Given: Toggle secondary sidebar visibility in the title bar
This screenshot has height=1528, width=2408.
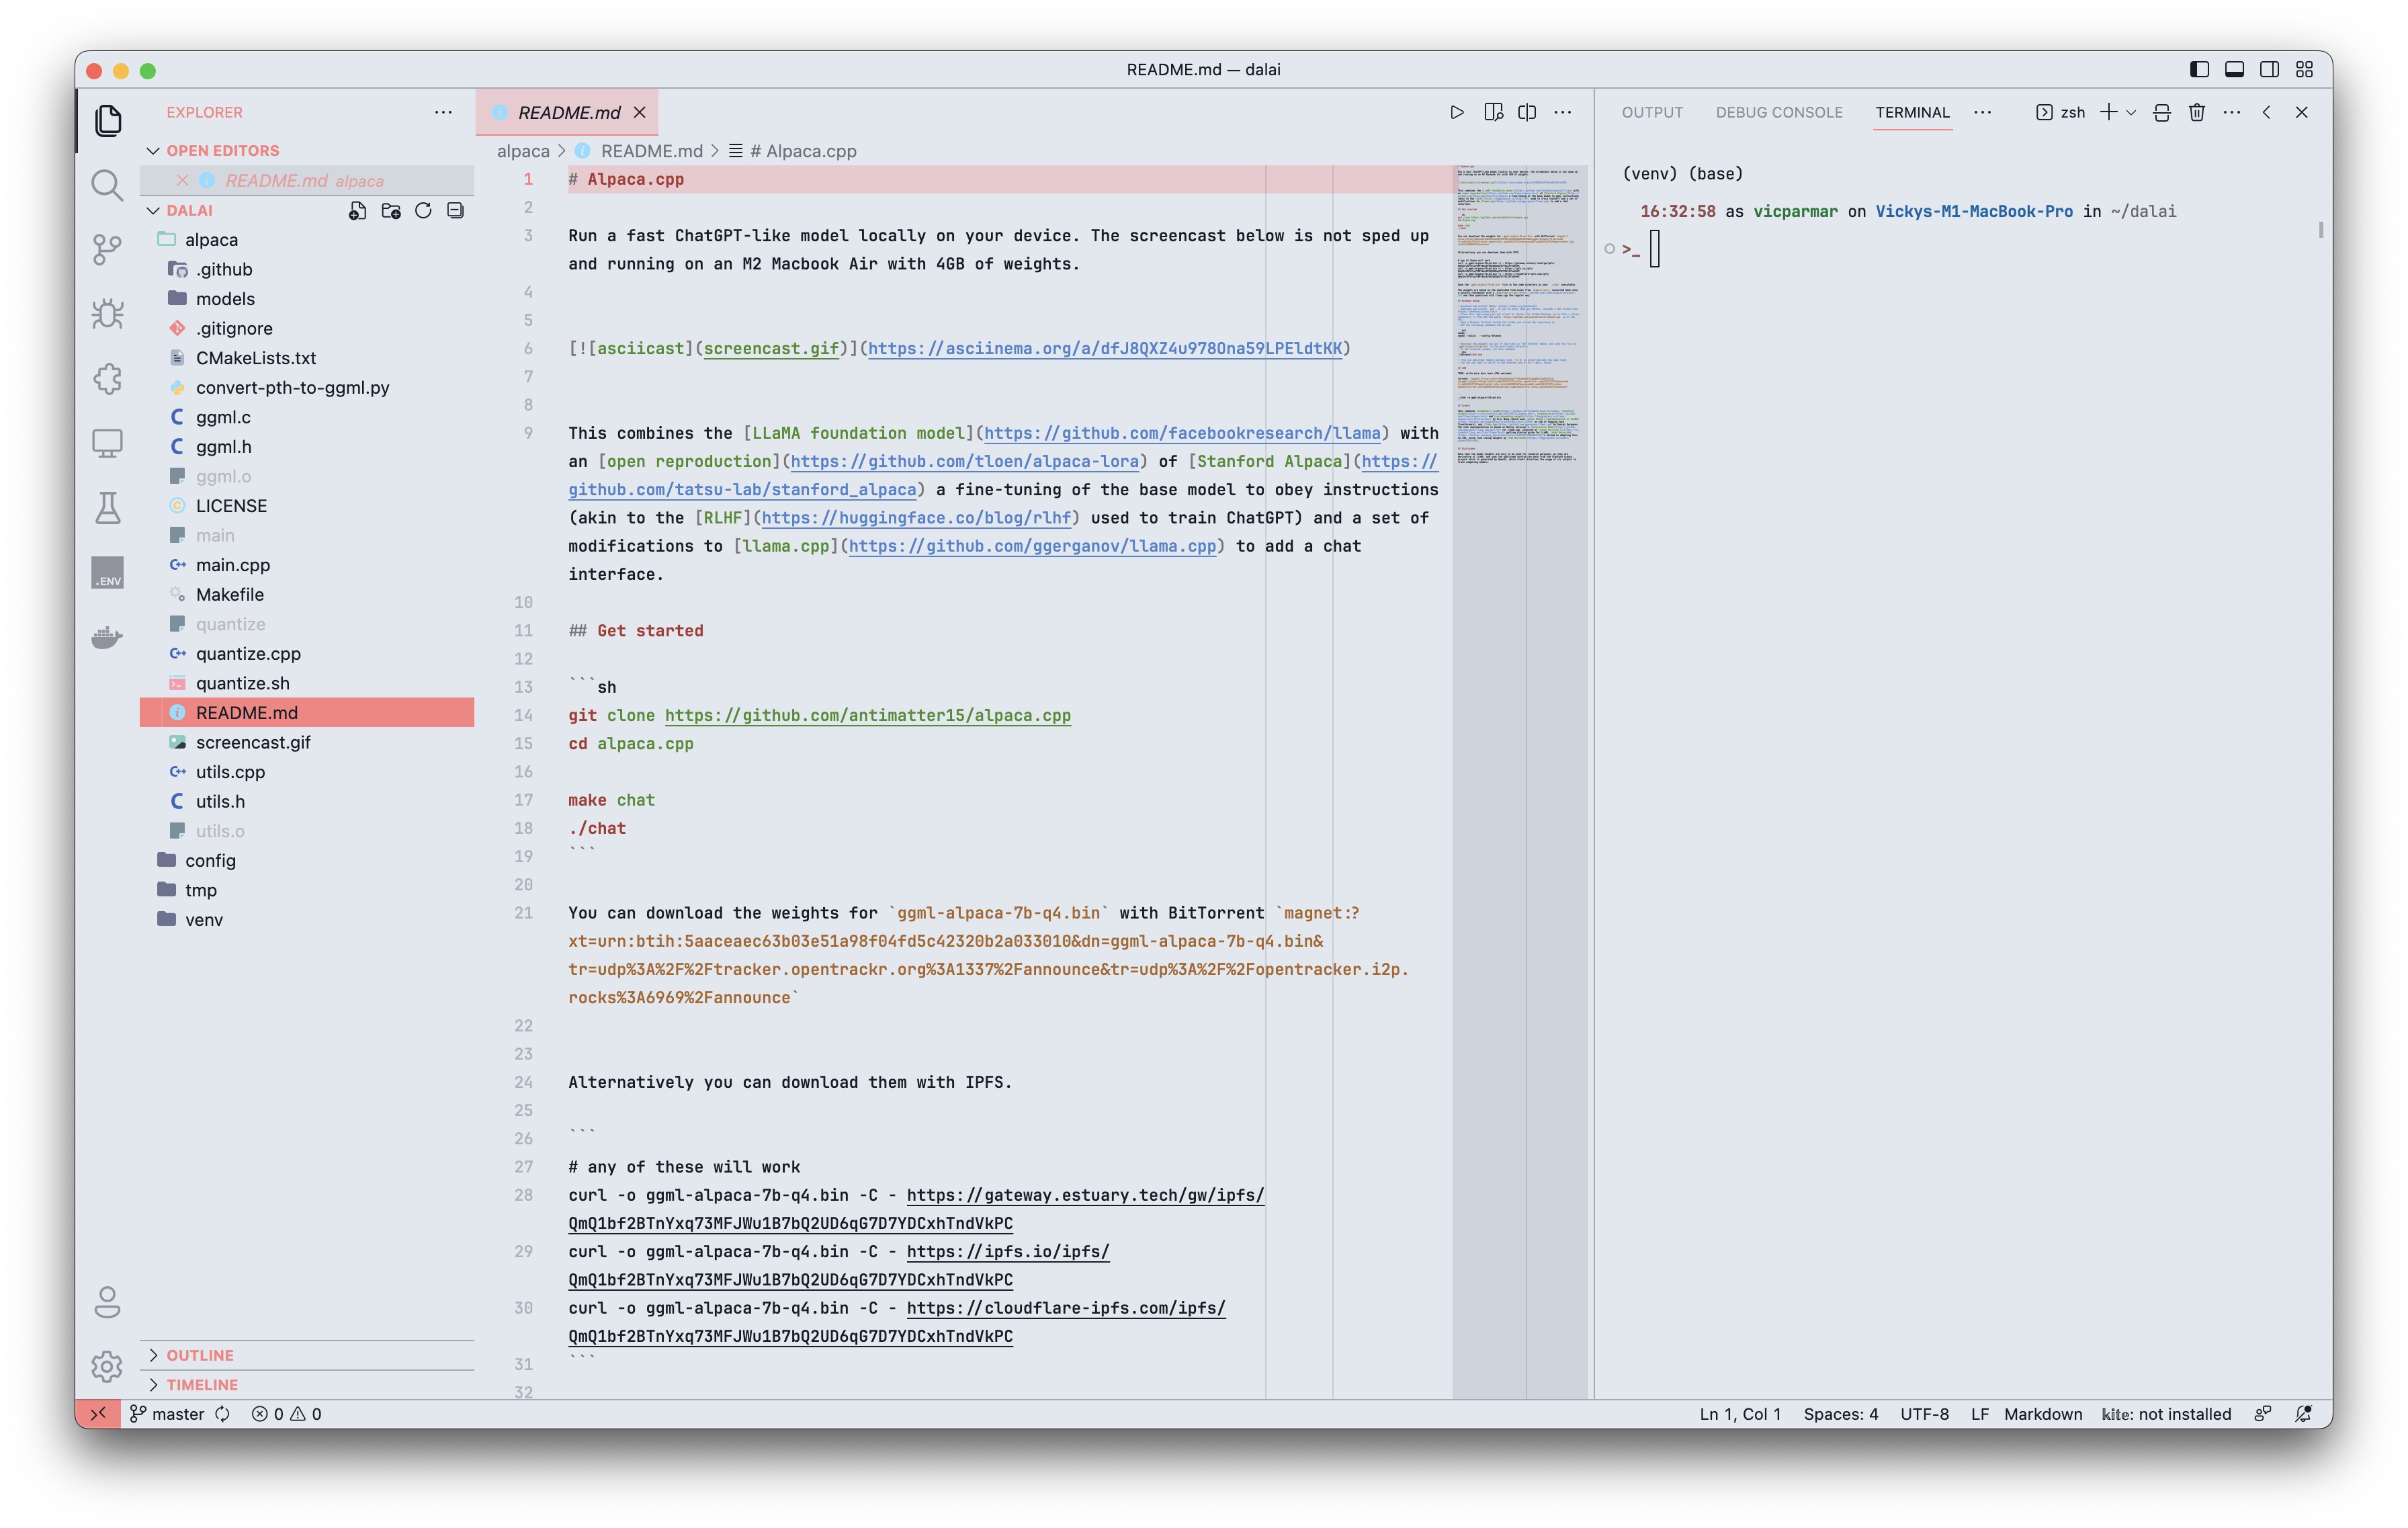Looking at the screenshot, I should [x=2269, y=69].
